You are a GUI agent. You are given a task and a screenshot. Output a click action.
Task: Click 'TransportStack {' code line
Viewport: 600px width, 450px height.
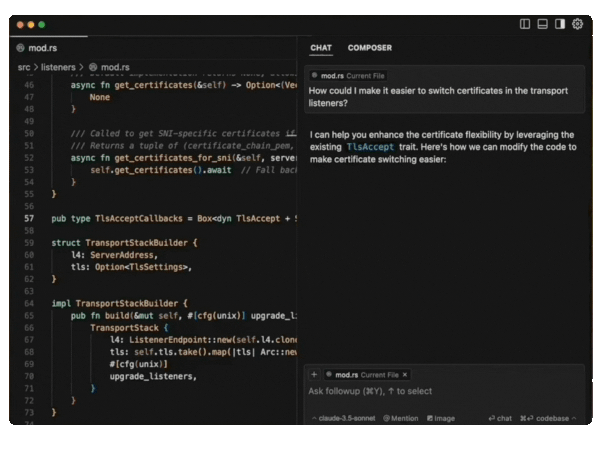129,328
